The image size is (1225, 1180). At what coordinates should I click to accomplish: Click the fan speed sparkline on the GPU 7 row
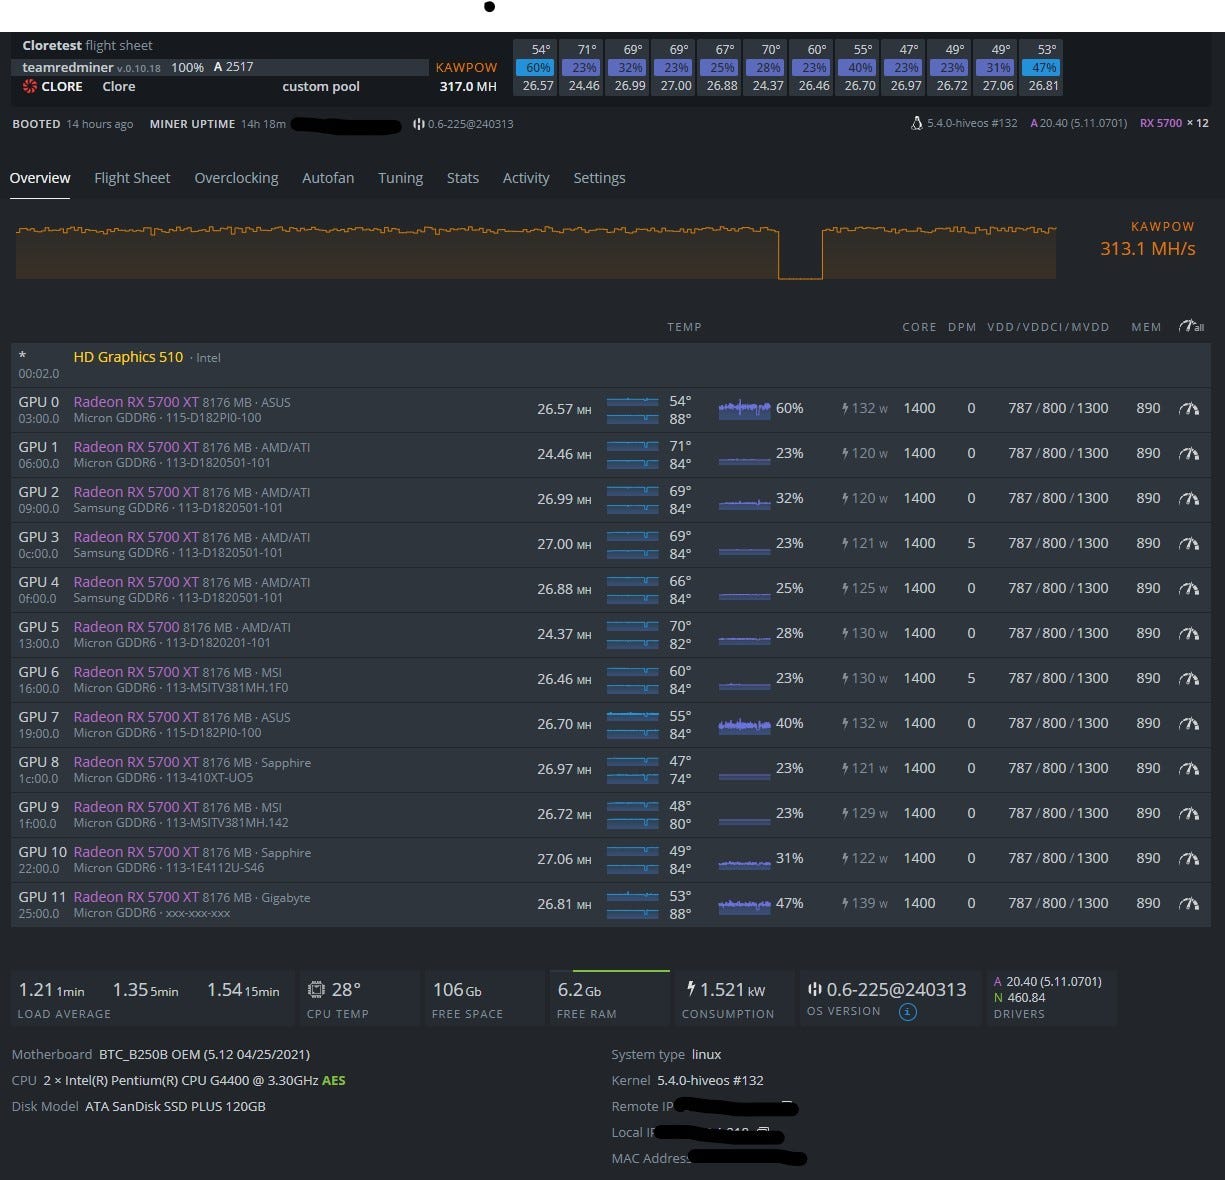(744, 723)
